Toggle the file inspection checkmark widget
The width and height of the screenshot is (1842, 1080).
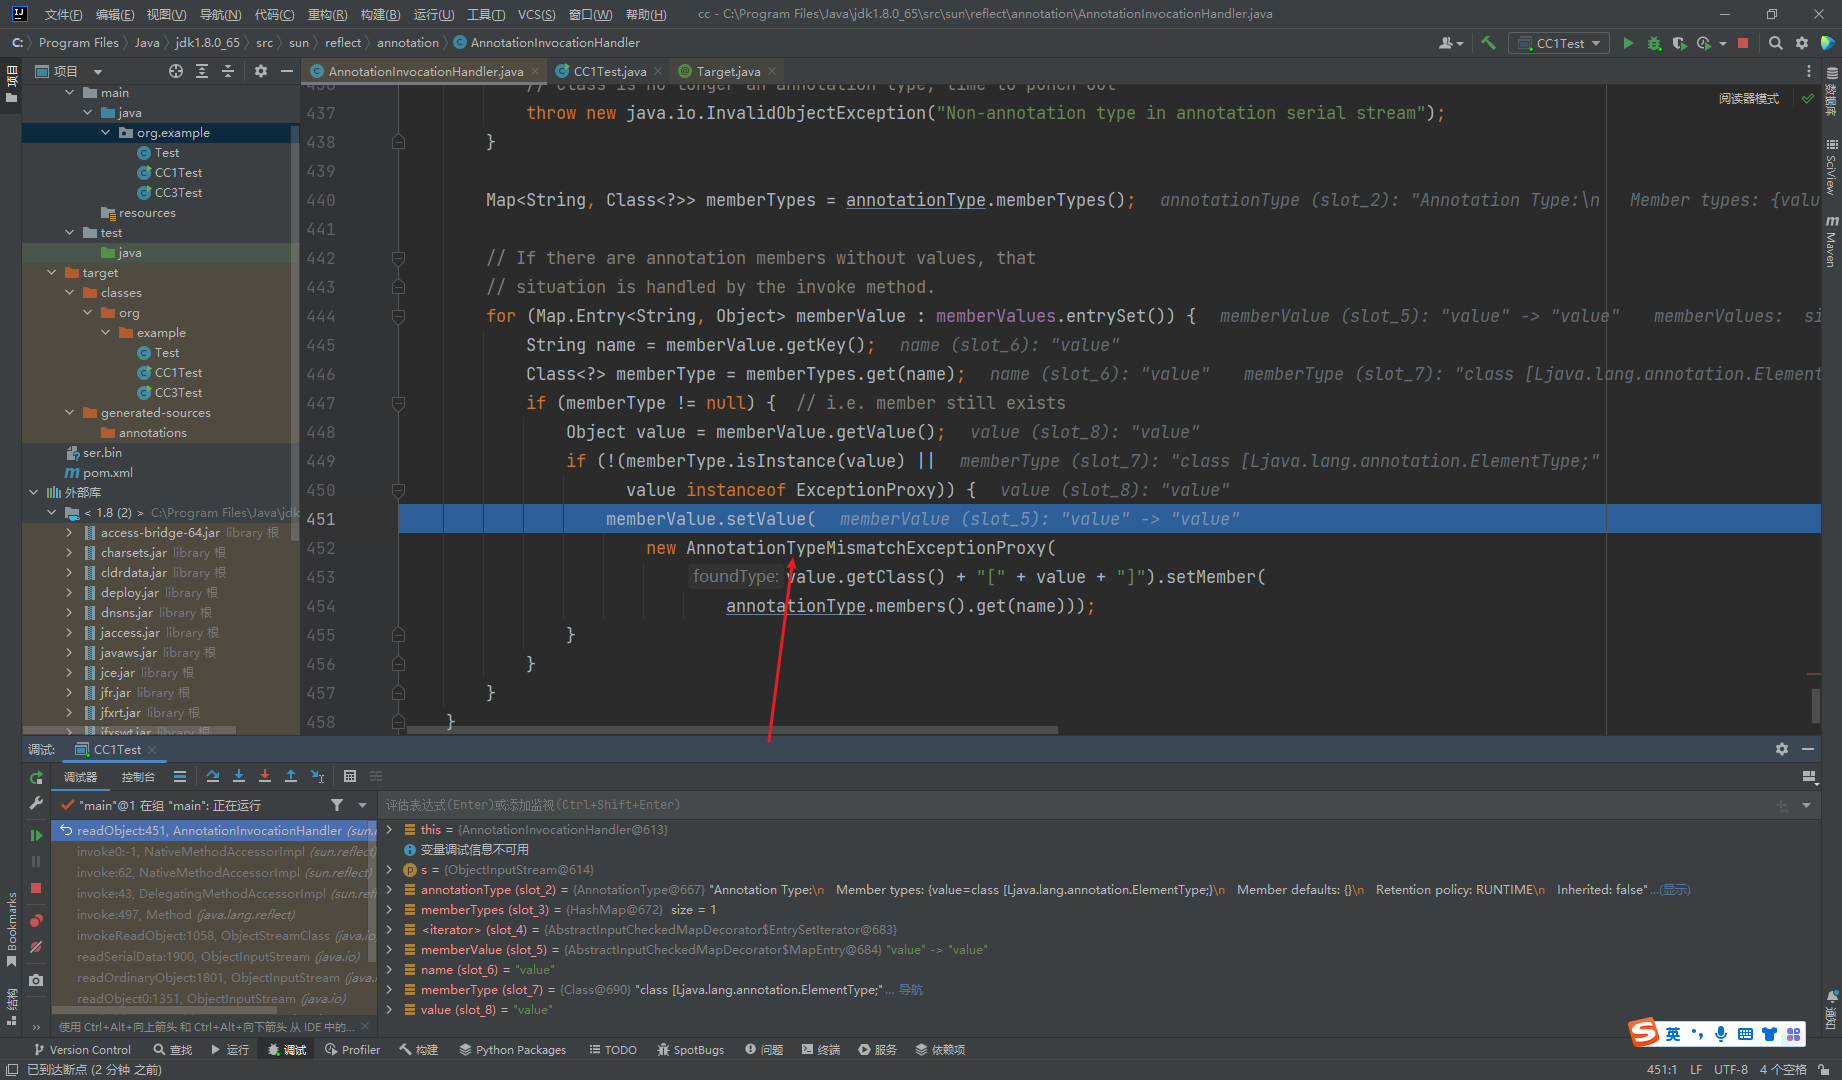pyautogui.click(x=1807, y=98)
